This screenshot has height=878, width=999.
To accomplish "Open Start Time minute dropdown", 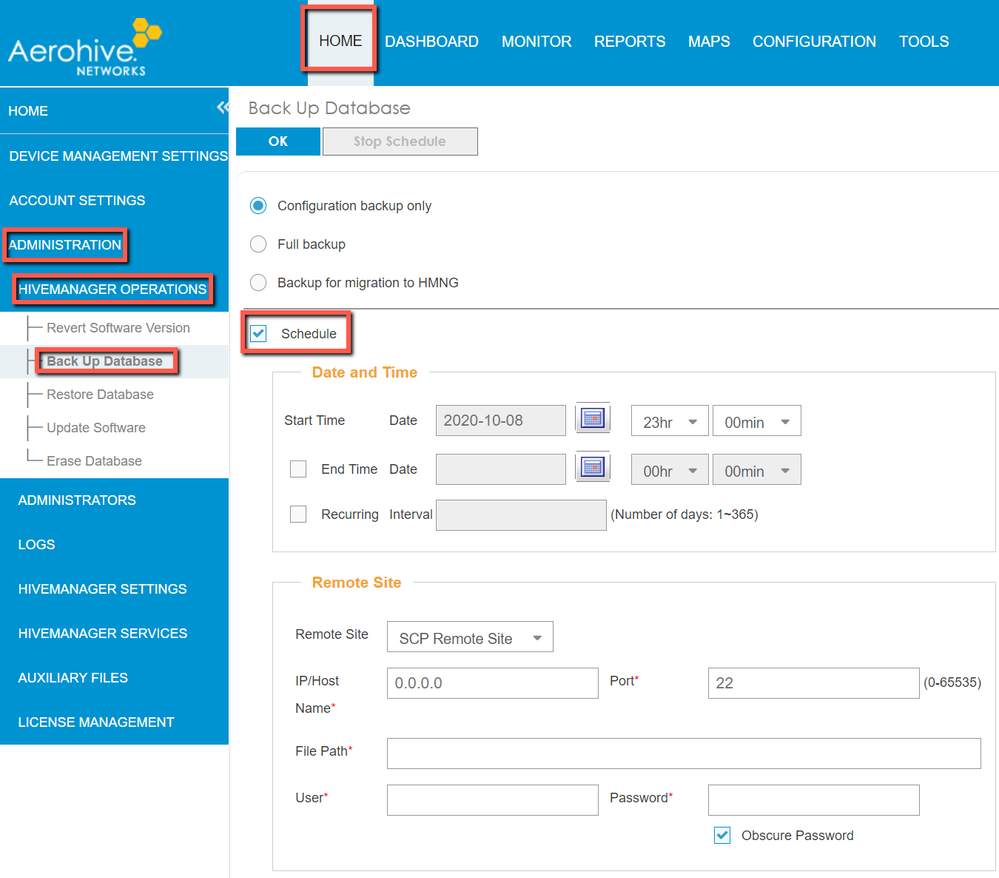I will (x=756, y=421).
